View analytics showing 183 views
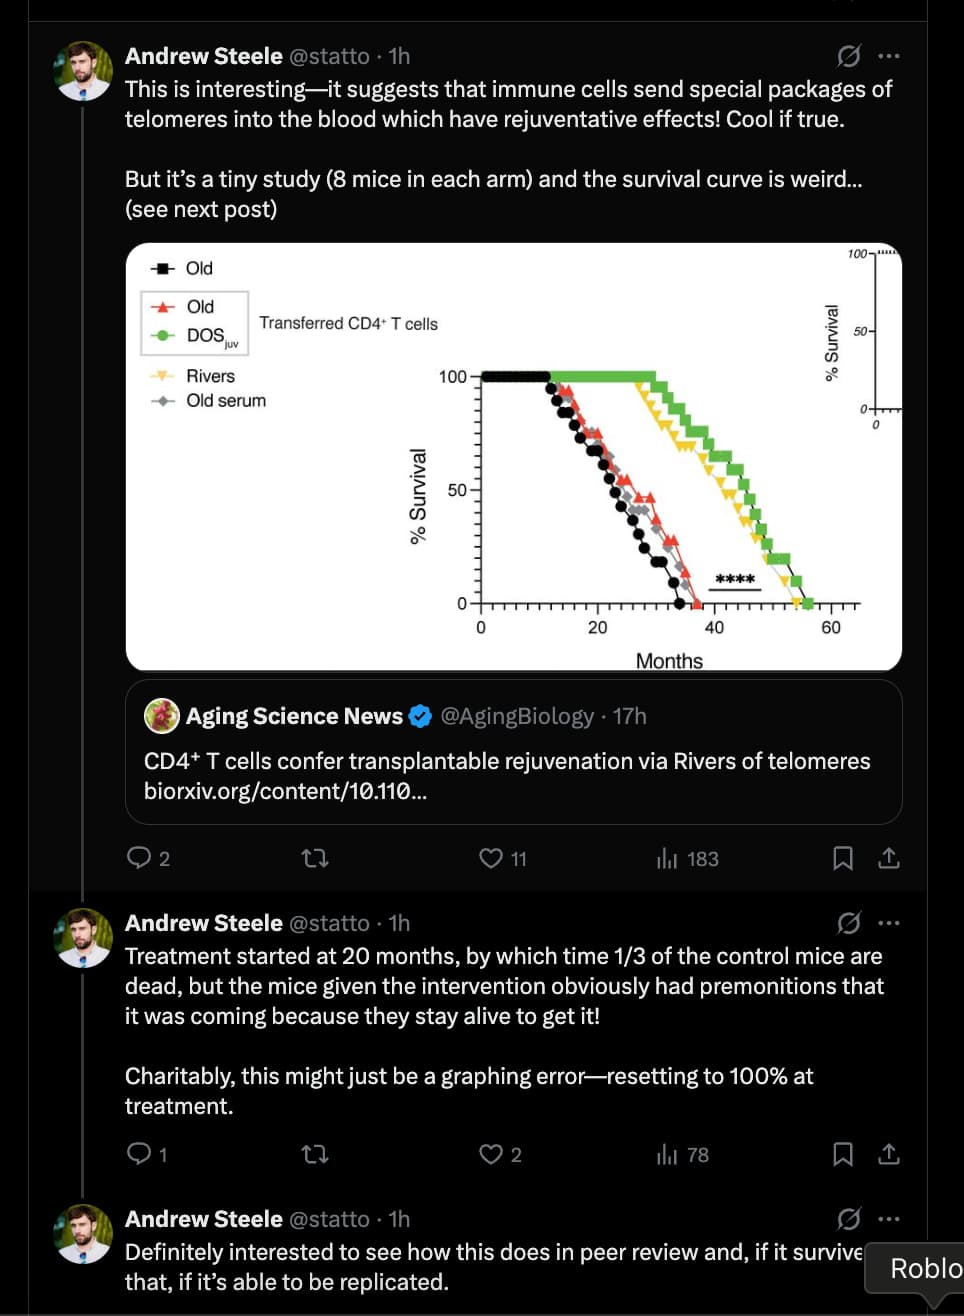 coord(667,858)
